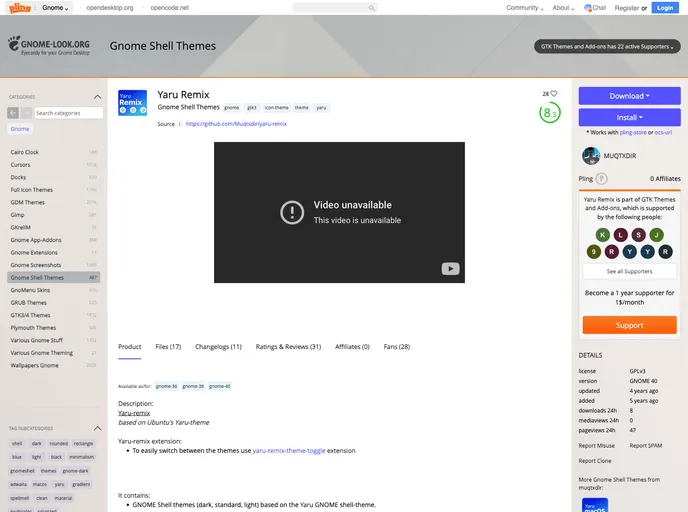Screen dimensions: 688x512
Task: Select GRUB Themes category
Action: coord(54,303)
